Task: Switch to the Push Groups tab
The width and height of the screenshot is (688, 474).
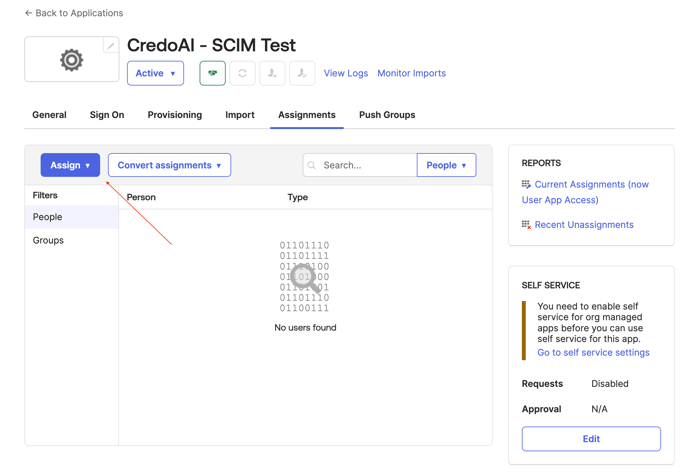Action: (387, 115)
